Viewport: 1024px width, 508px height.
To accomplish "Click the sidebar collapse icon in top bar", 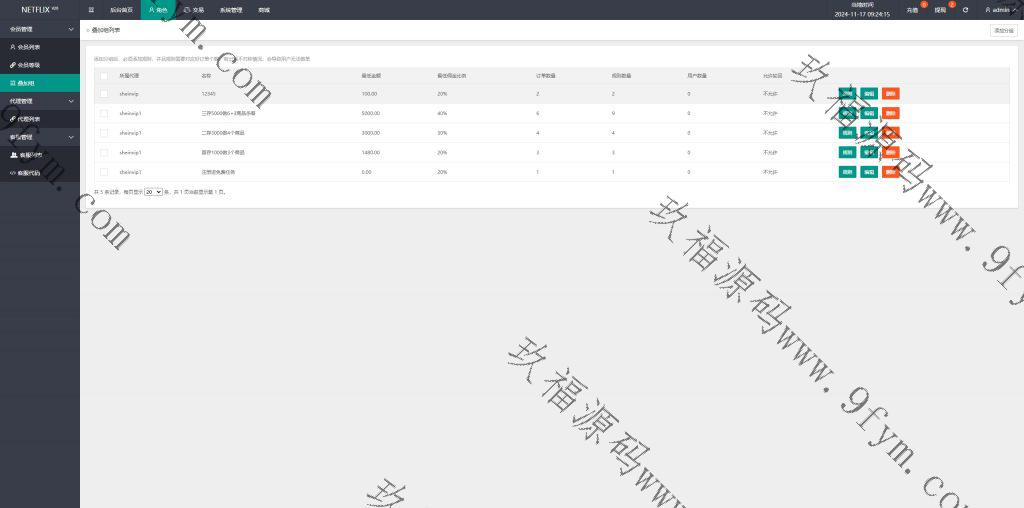I will point(91,10).
